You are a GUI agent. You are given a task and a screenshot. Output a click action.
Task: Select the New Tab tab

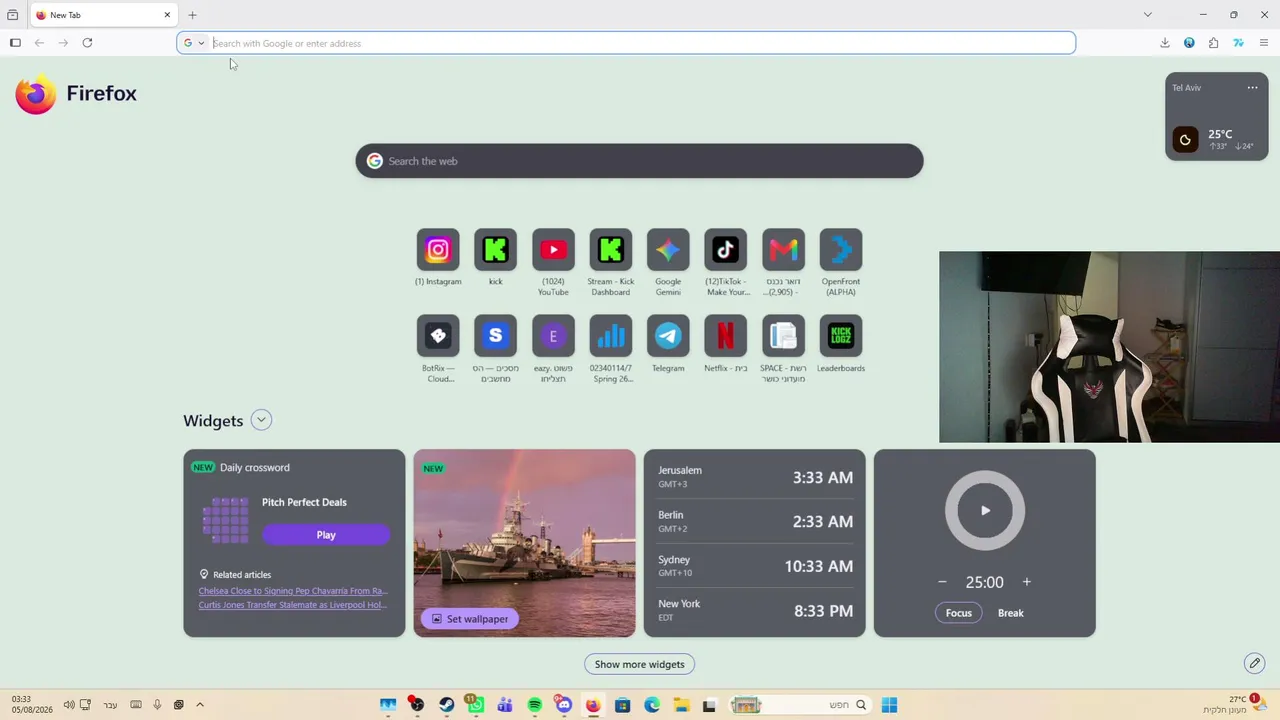tap(103, 15)
